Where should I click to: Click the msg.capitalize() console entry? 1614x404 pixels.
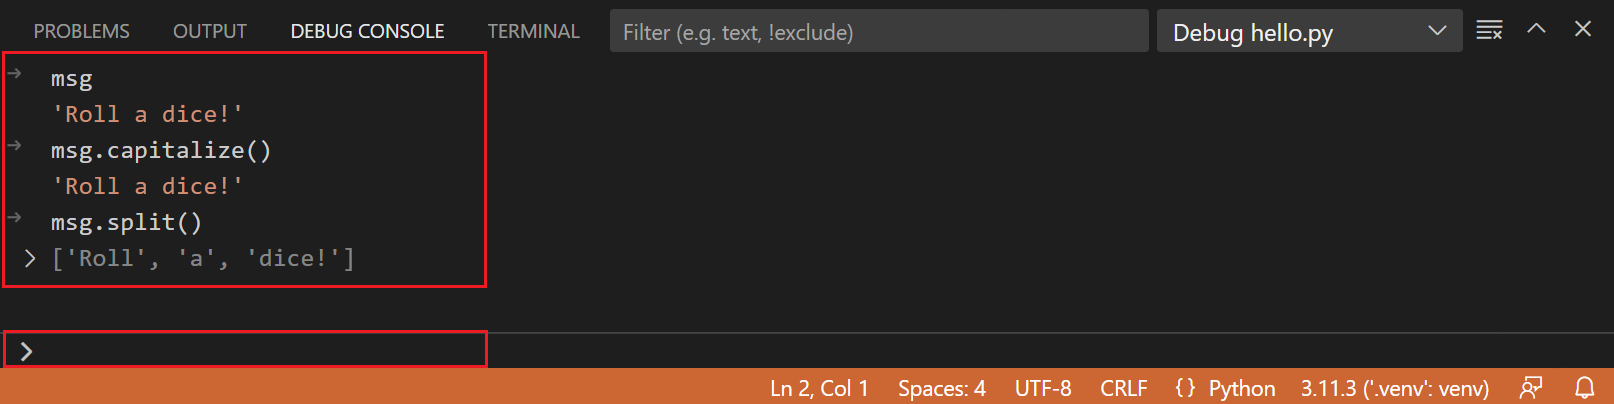point(161,151)
